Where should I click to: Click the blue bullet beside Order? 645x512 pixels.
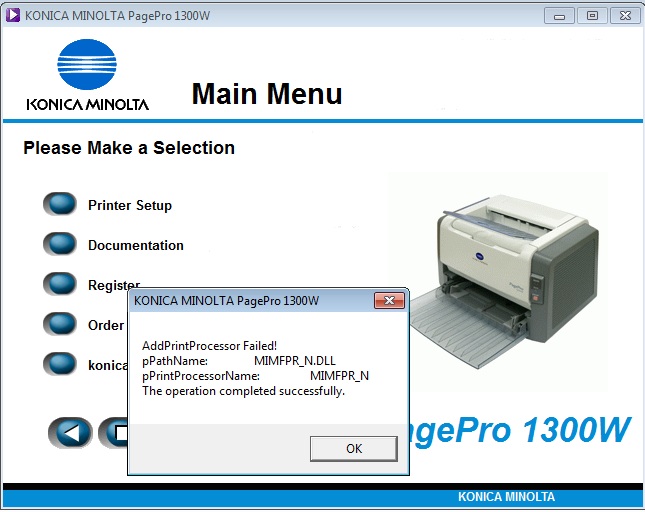click(60, 324)
